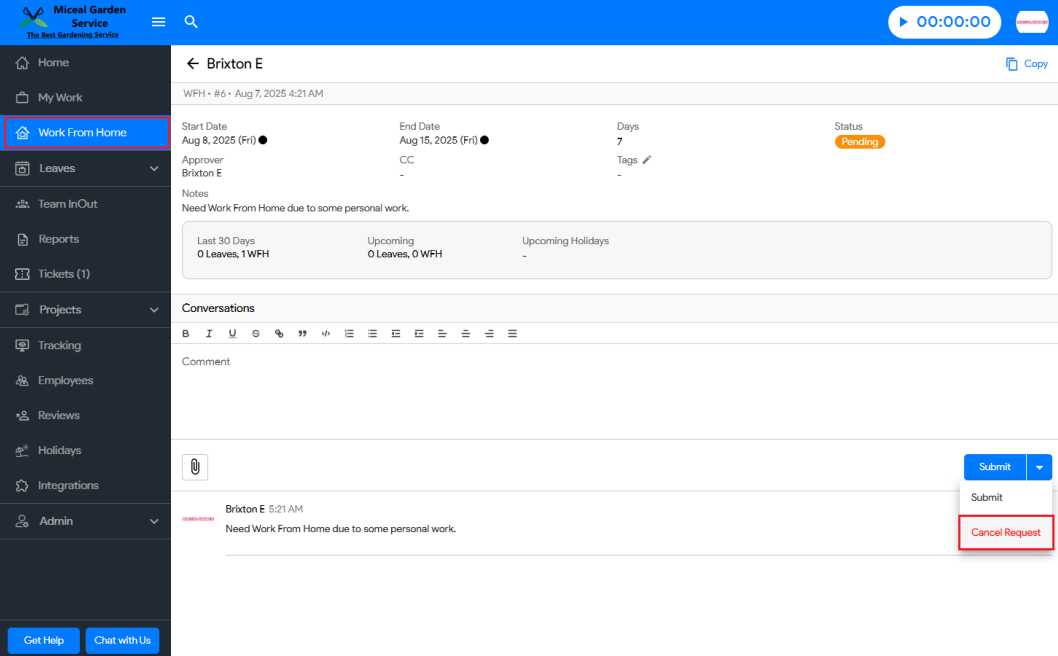Viewport: 1058px width, 656px height.
Task: Click the search magnifier icon
Action: [191, 22]
